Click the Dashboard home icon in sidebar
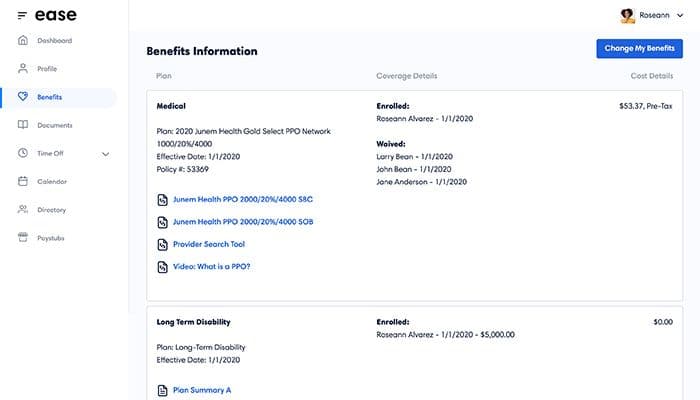This screenshot has height=400, width=700. click(x=22, y=41)
